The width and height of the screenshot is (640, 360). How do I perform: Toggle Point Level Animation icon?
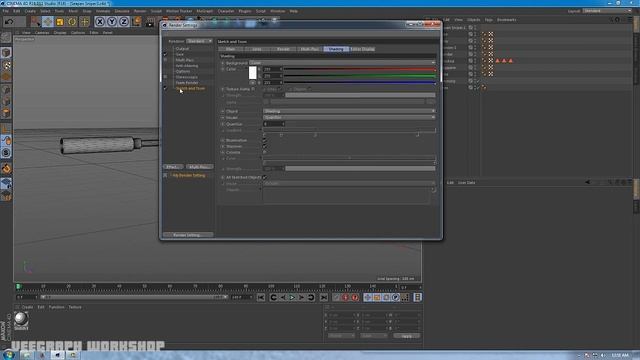pos(404,298)
